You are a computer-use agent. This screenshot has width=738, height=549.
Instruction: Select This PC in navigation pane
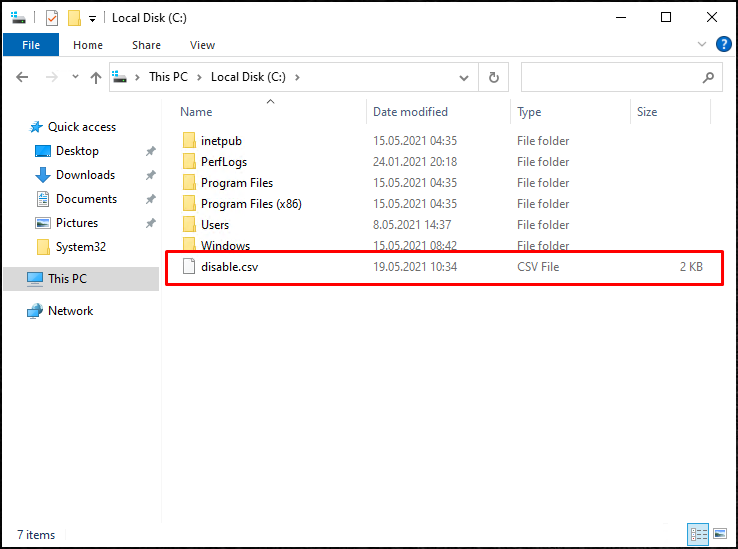click(67, 279)
